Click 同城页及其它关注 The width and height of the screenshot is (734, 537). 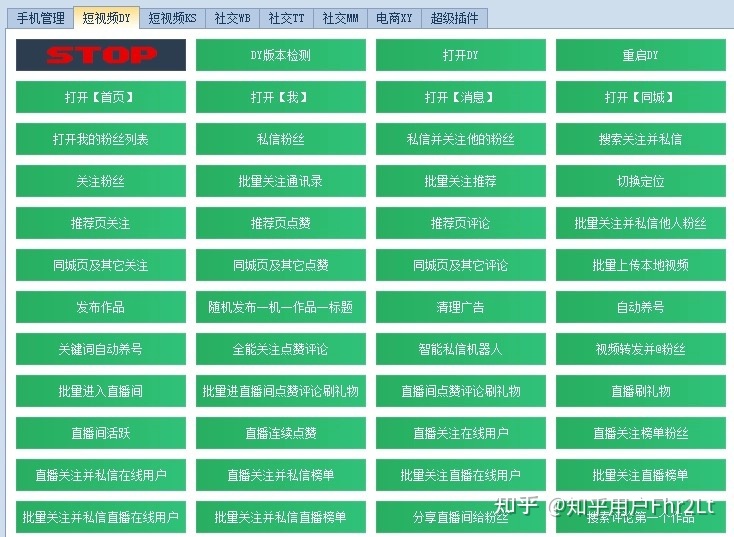(101, 265)
